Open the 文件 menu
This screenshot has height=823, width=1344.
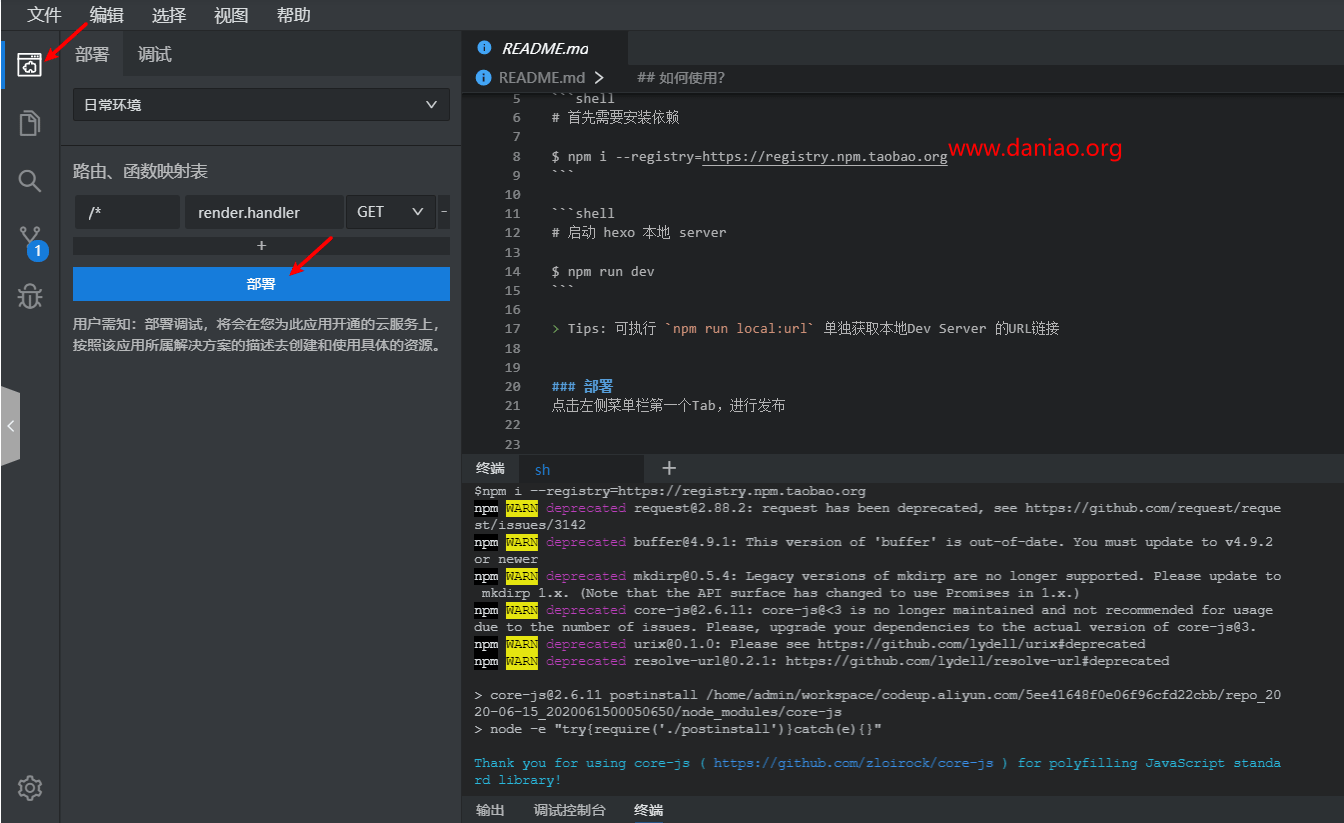click(44, 15)
